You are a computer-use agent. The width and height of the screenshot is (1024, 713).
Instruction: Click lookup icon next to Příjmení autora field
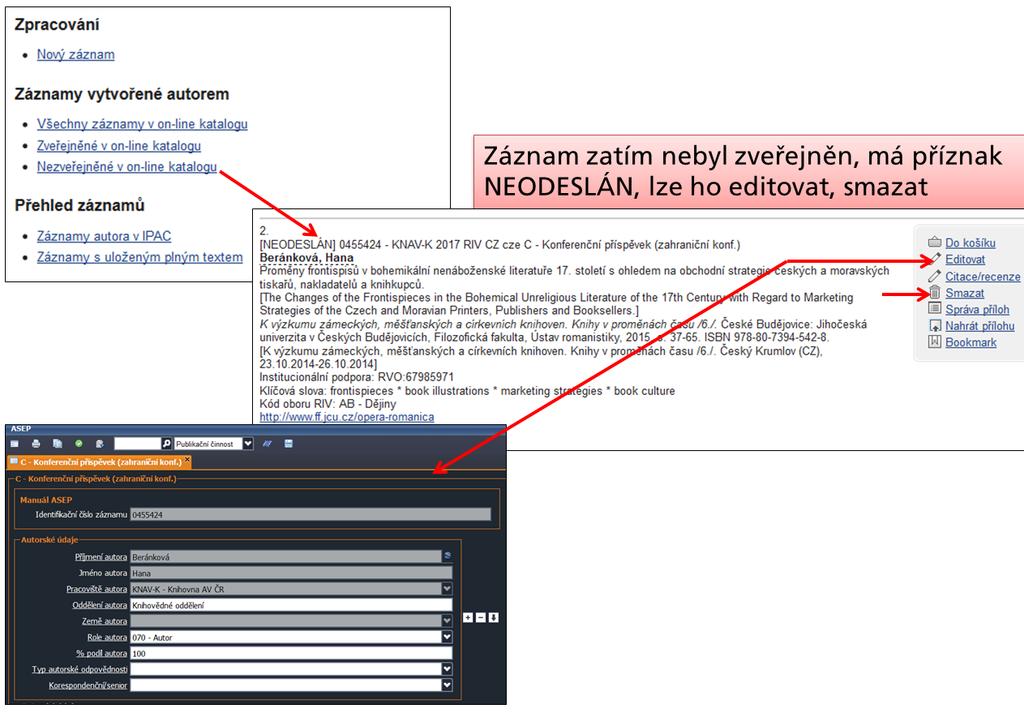[x=447, y=556]
